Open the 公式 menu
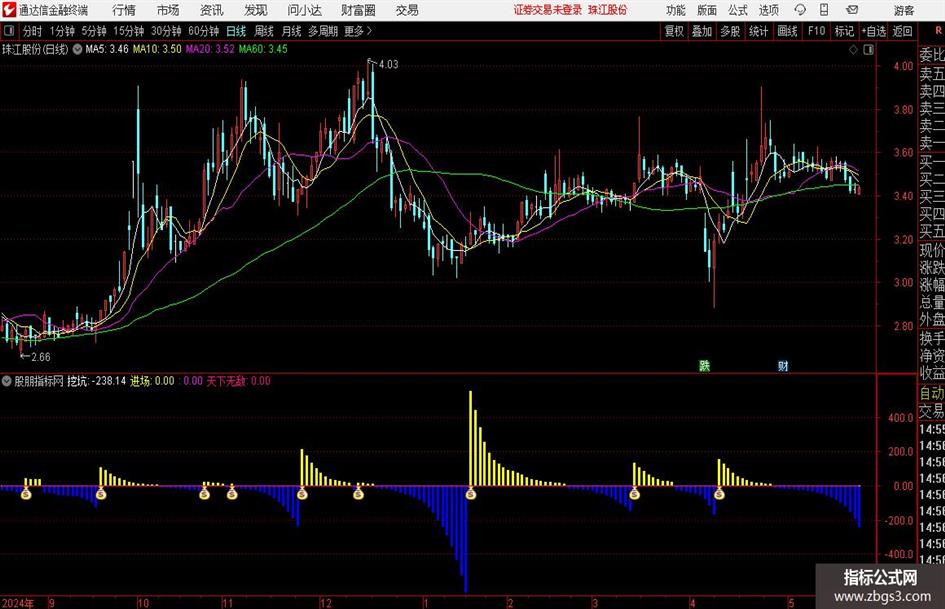Viewport: 945px width, 609px height. coord(738,10)
